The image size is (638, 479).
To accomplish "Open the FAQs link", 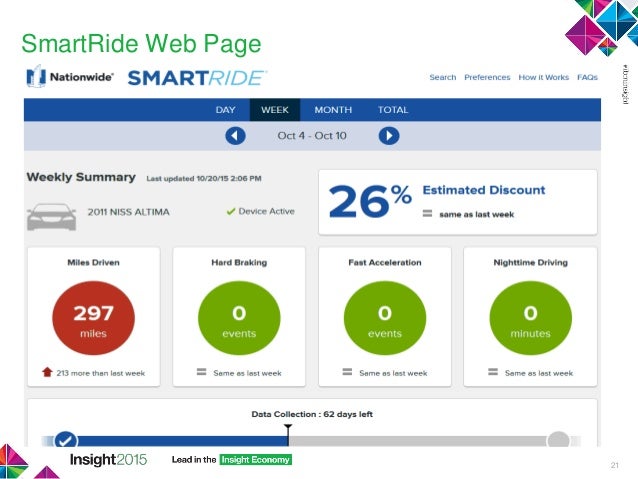I will (587, 77).
